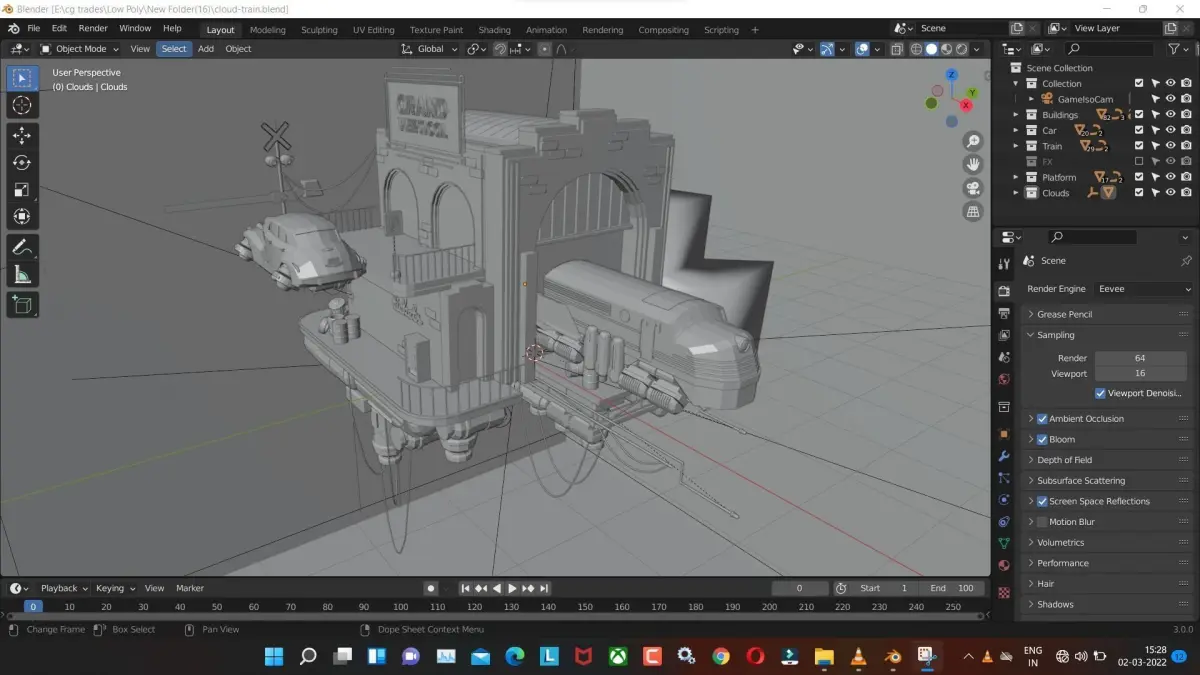The height and width of the screenshot is (675, 1200).
Task: Switch to the UV Editing workspace tab
Action: (x=373, y=30)
